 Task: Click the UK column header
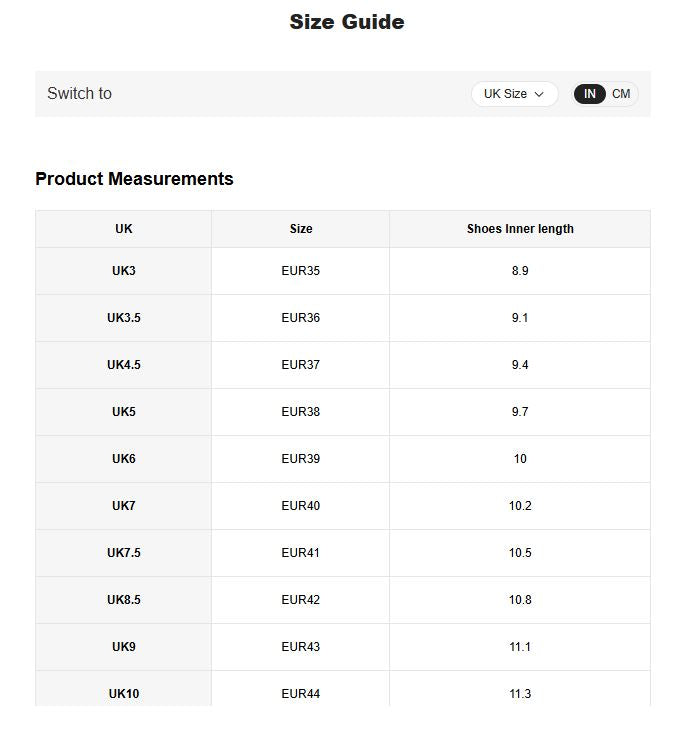pyautogui.click(x=124, y=229)
